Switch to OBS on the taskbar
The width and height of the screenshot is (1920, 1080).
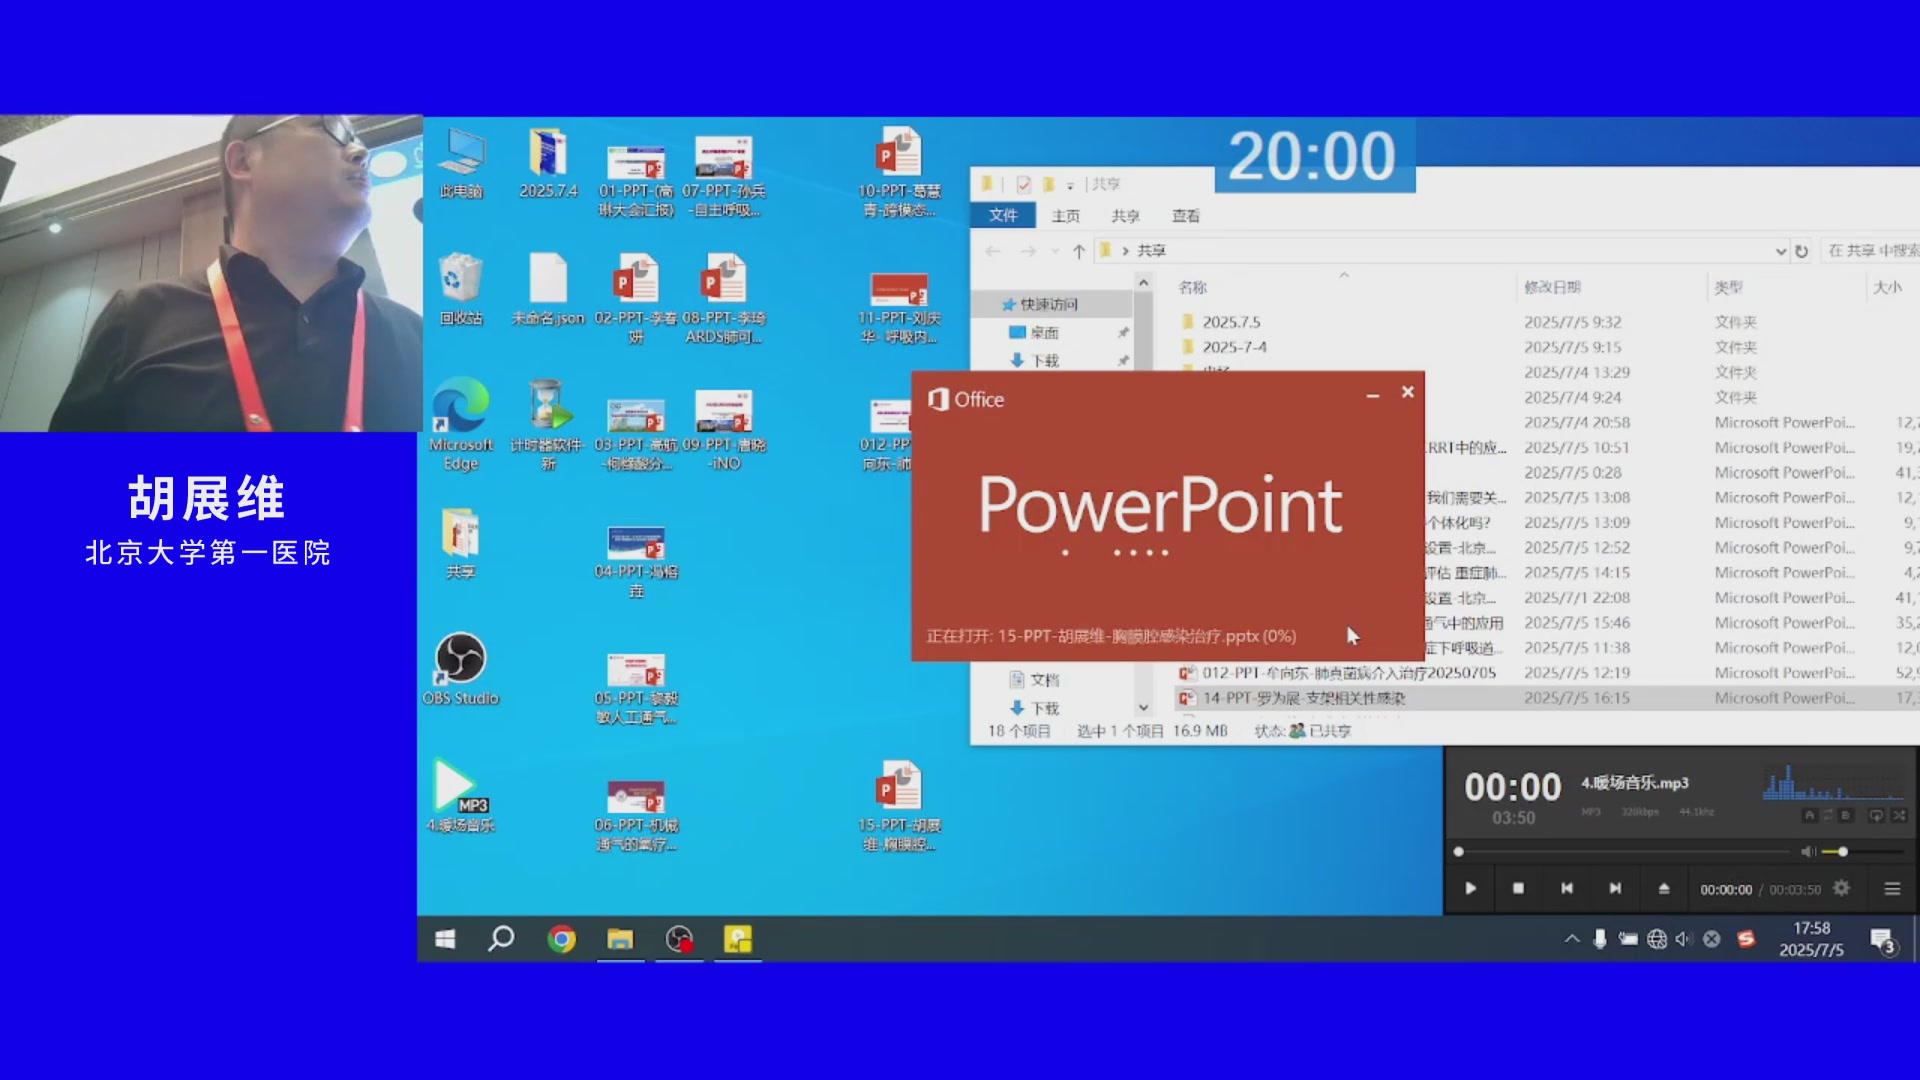point(679,939)
